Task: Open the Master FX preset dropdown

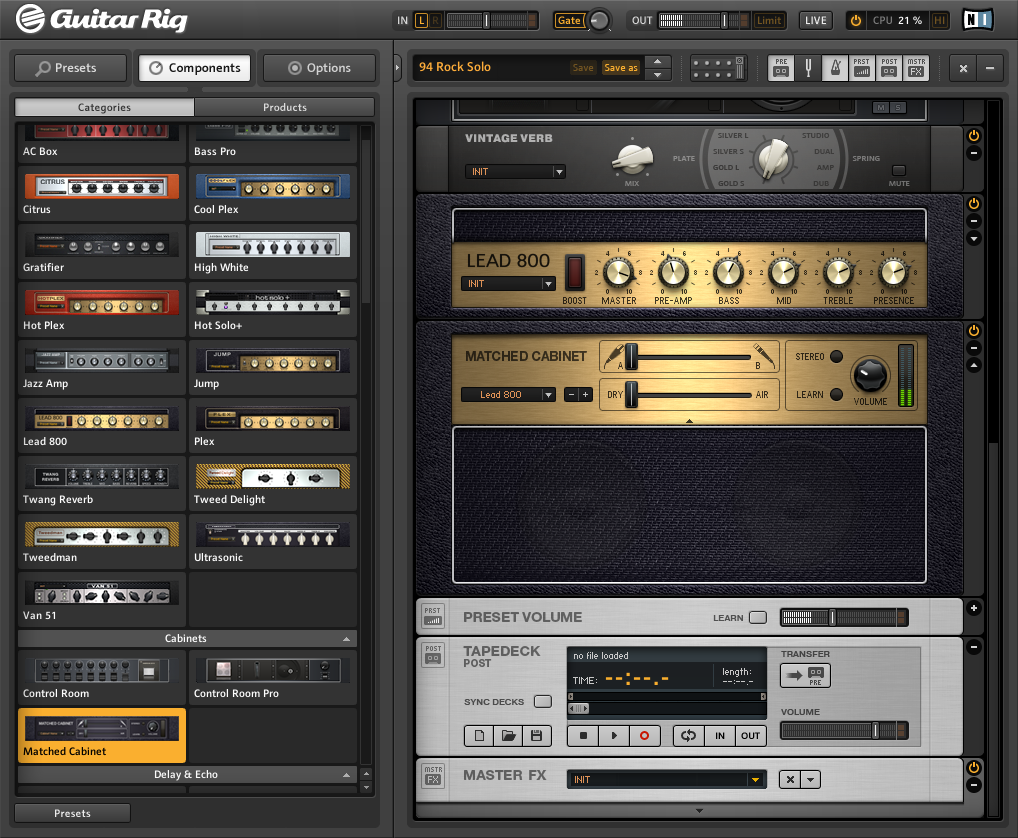Action: click(x=667, y=780)
